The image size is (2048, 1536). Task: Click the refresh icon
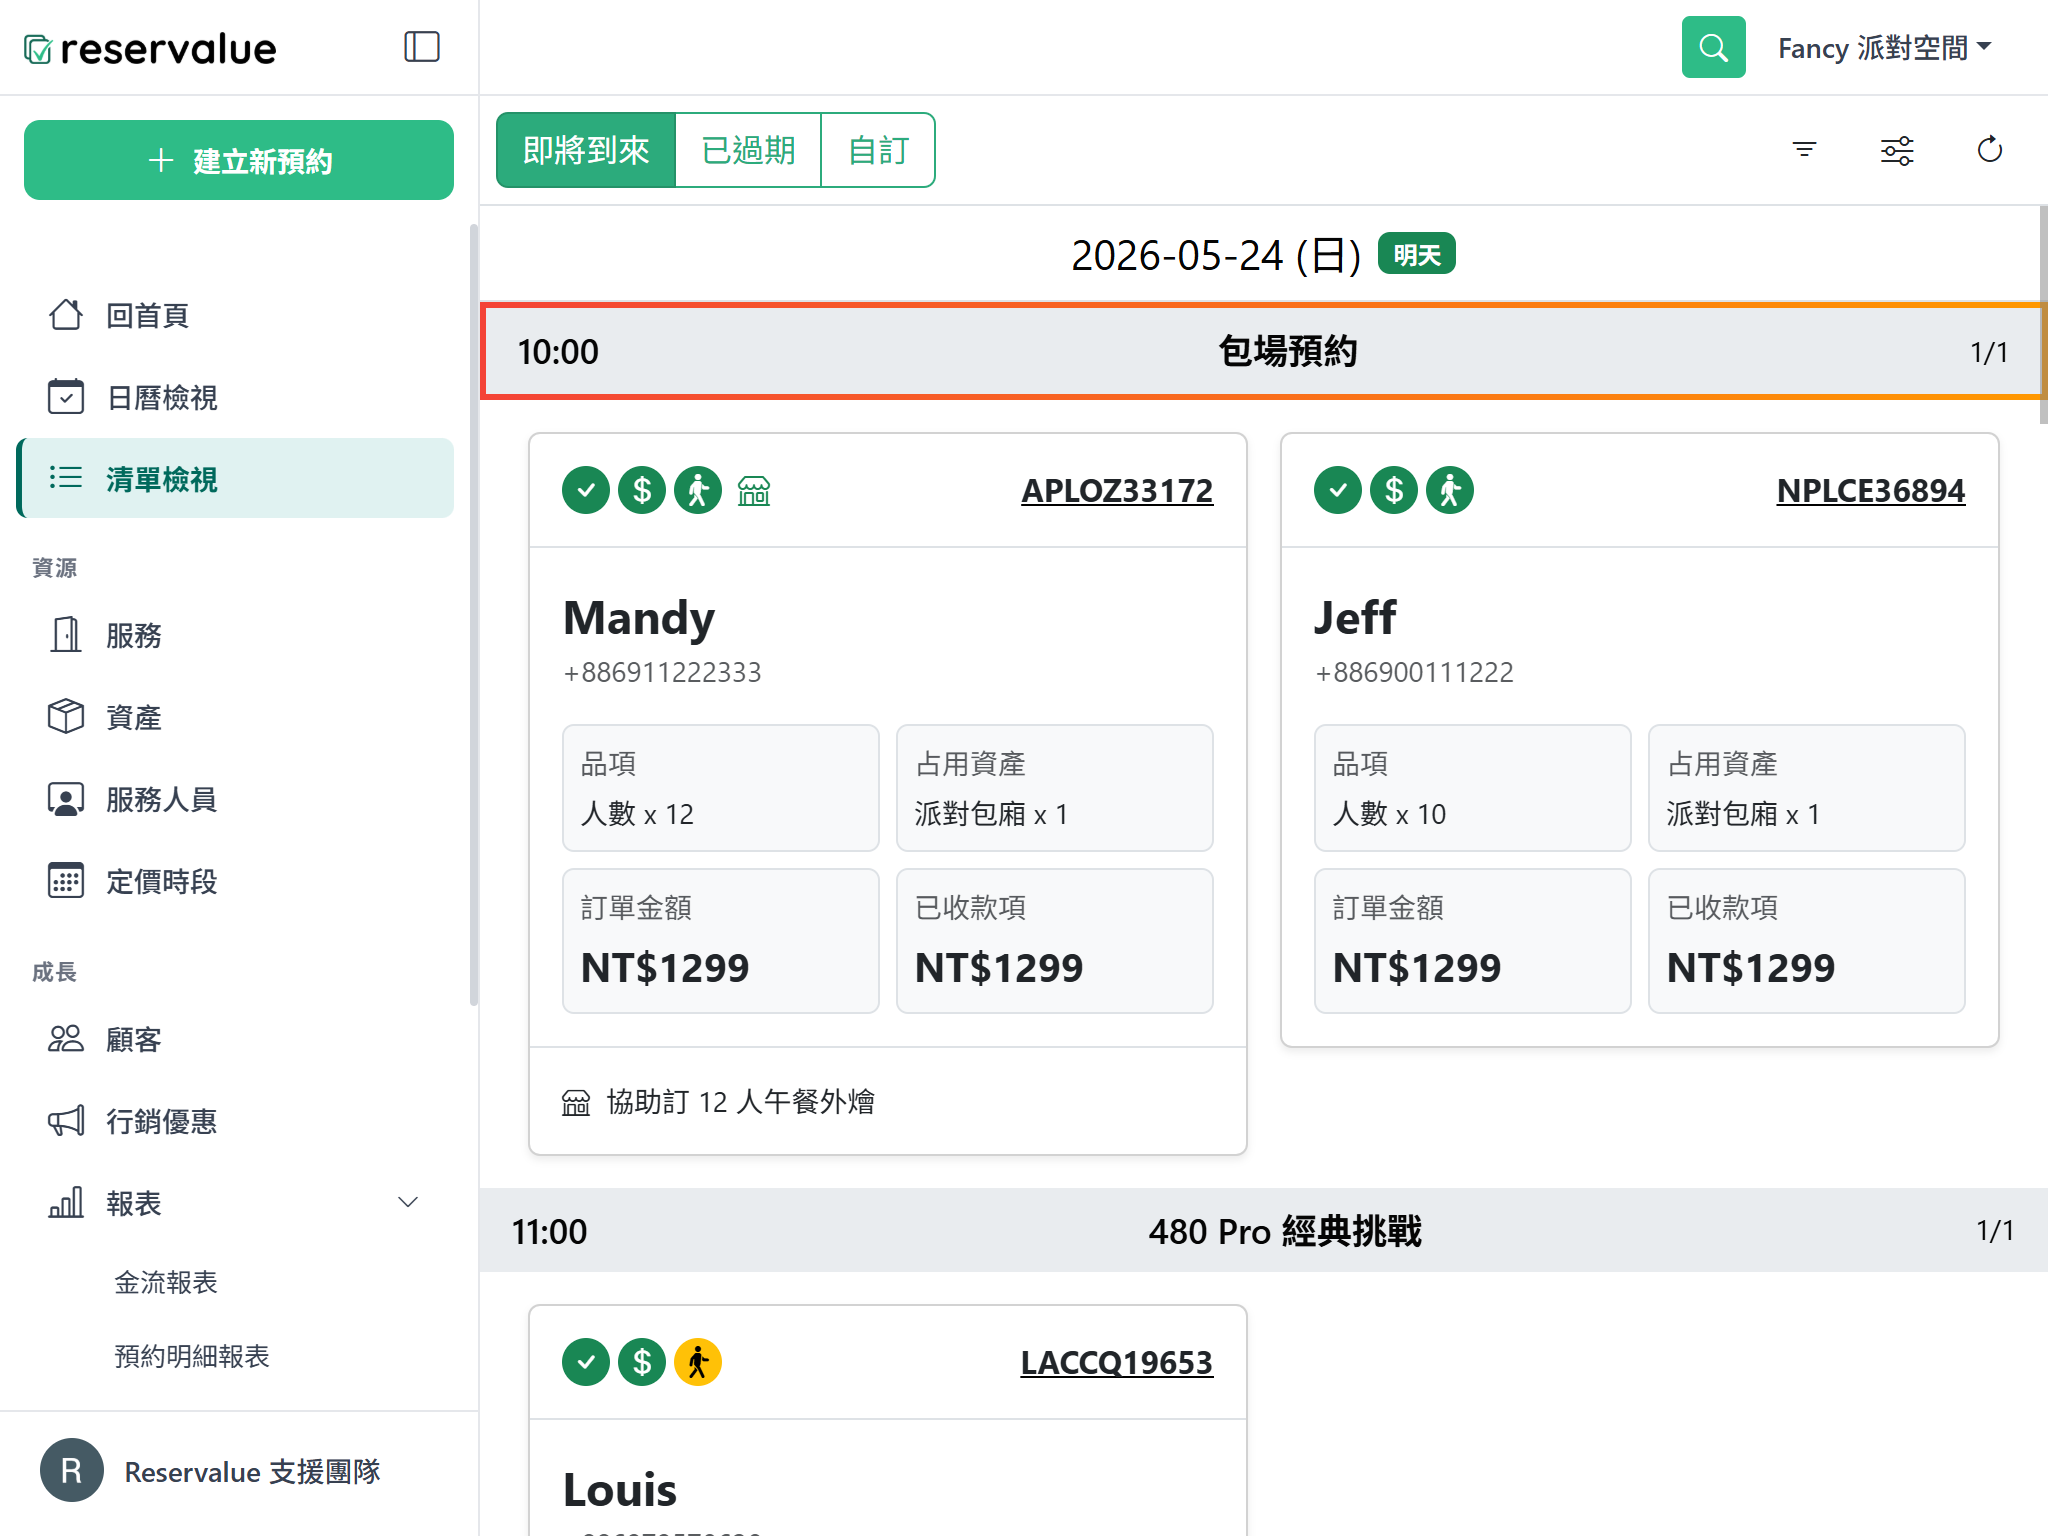pos(1990,150)
